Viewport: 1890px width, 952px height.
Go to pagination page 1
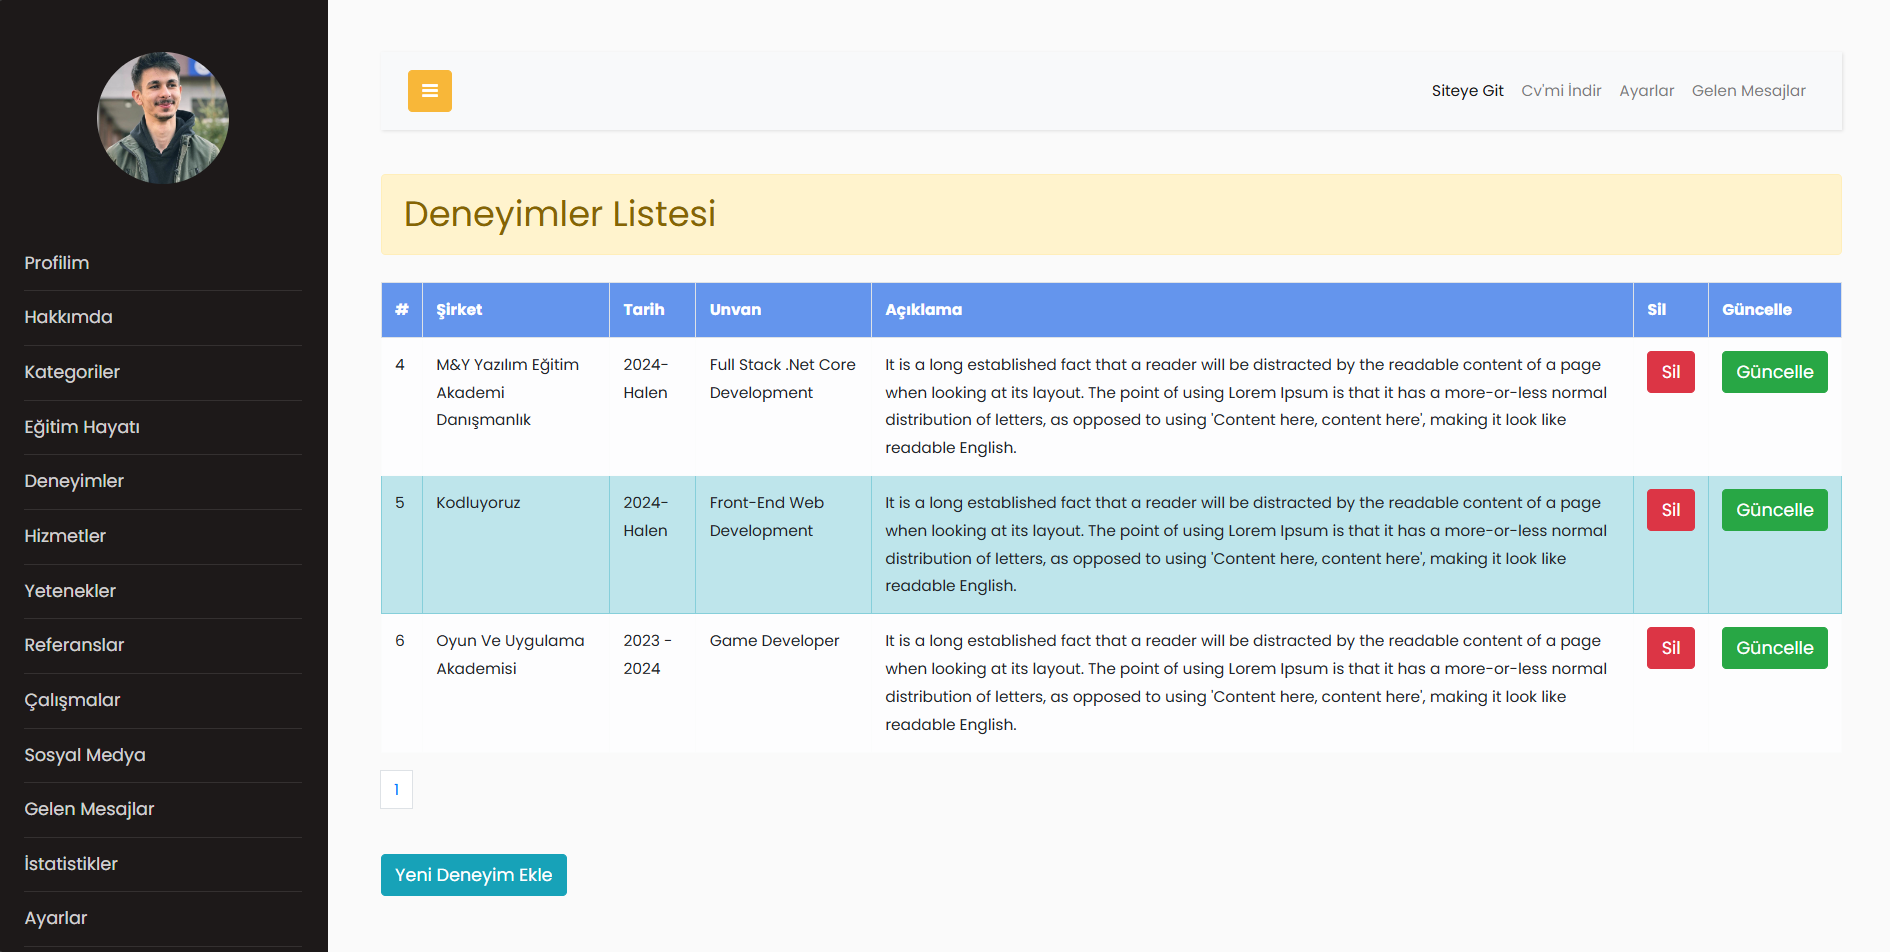click(396, 790)
